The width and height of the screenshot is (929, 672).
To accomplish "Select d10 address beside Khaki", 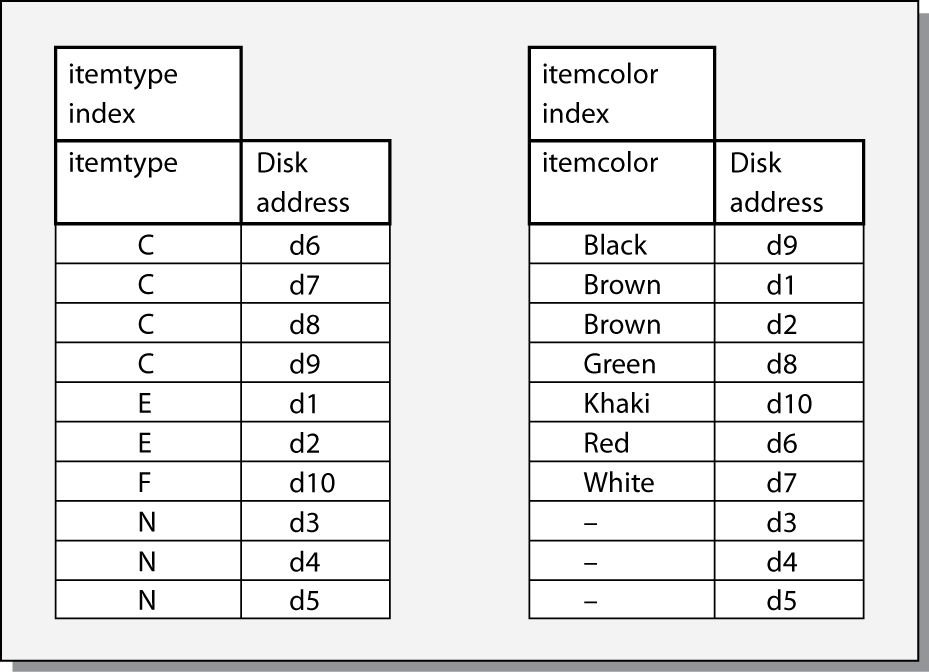I will (x=789, y=403).
